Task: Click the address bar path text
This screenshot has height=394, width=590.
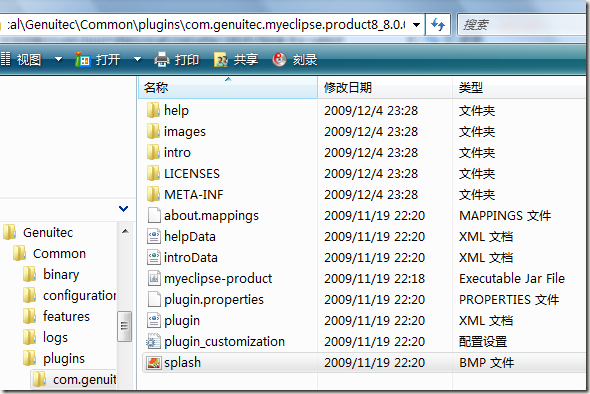Action: (206, 25)
